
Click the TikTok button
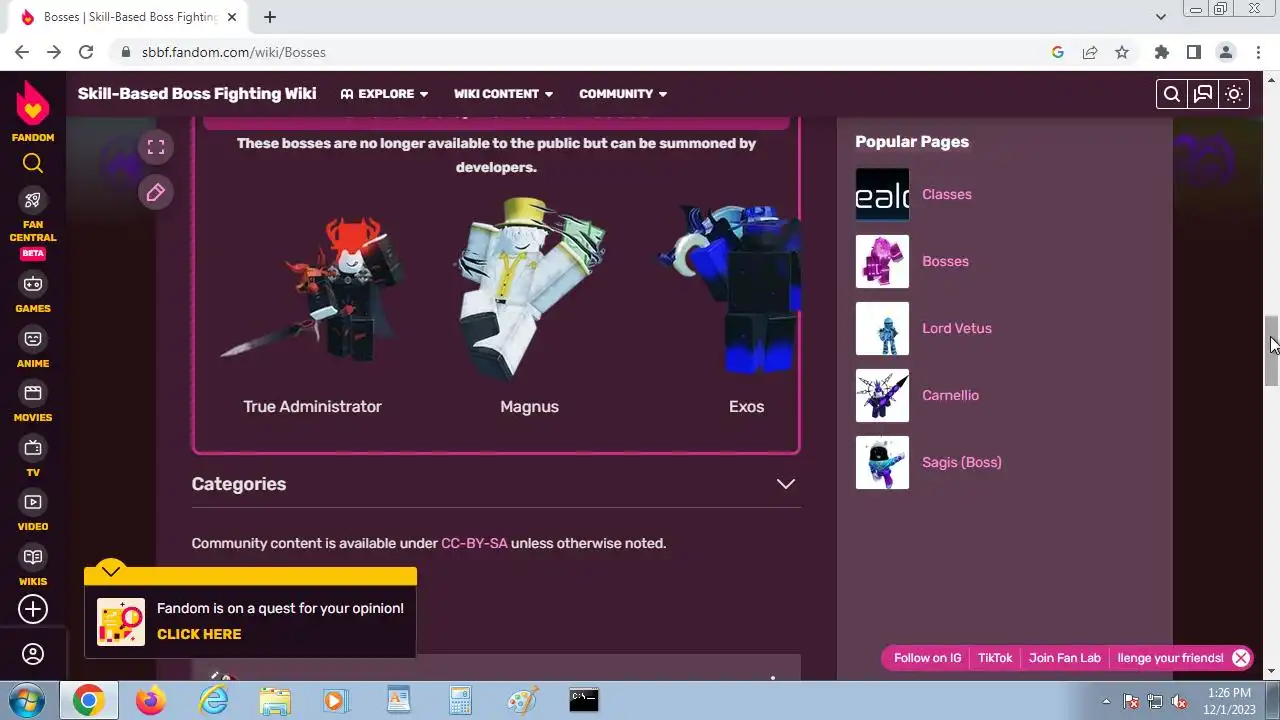coord(995,658)
